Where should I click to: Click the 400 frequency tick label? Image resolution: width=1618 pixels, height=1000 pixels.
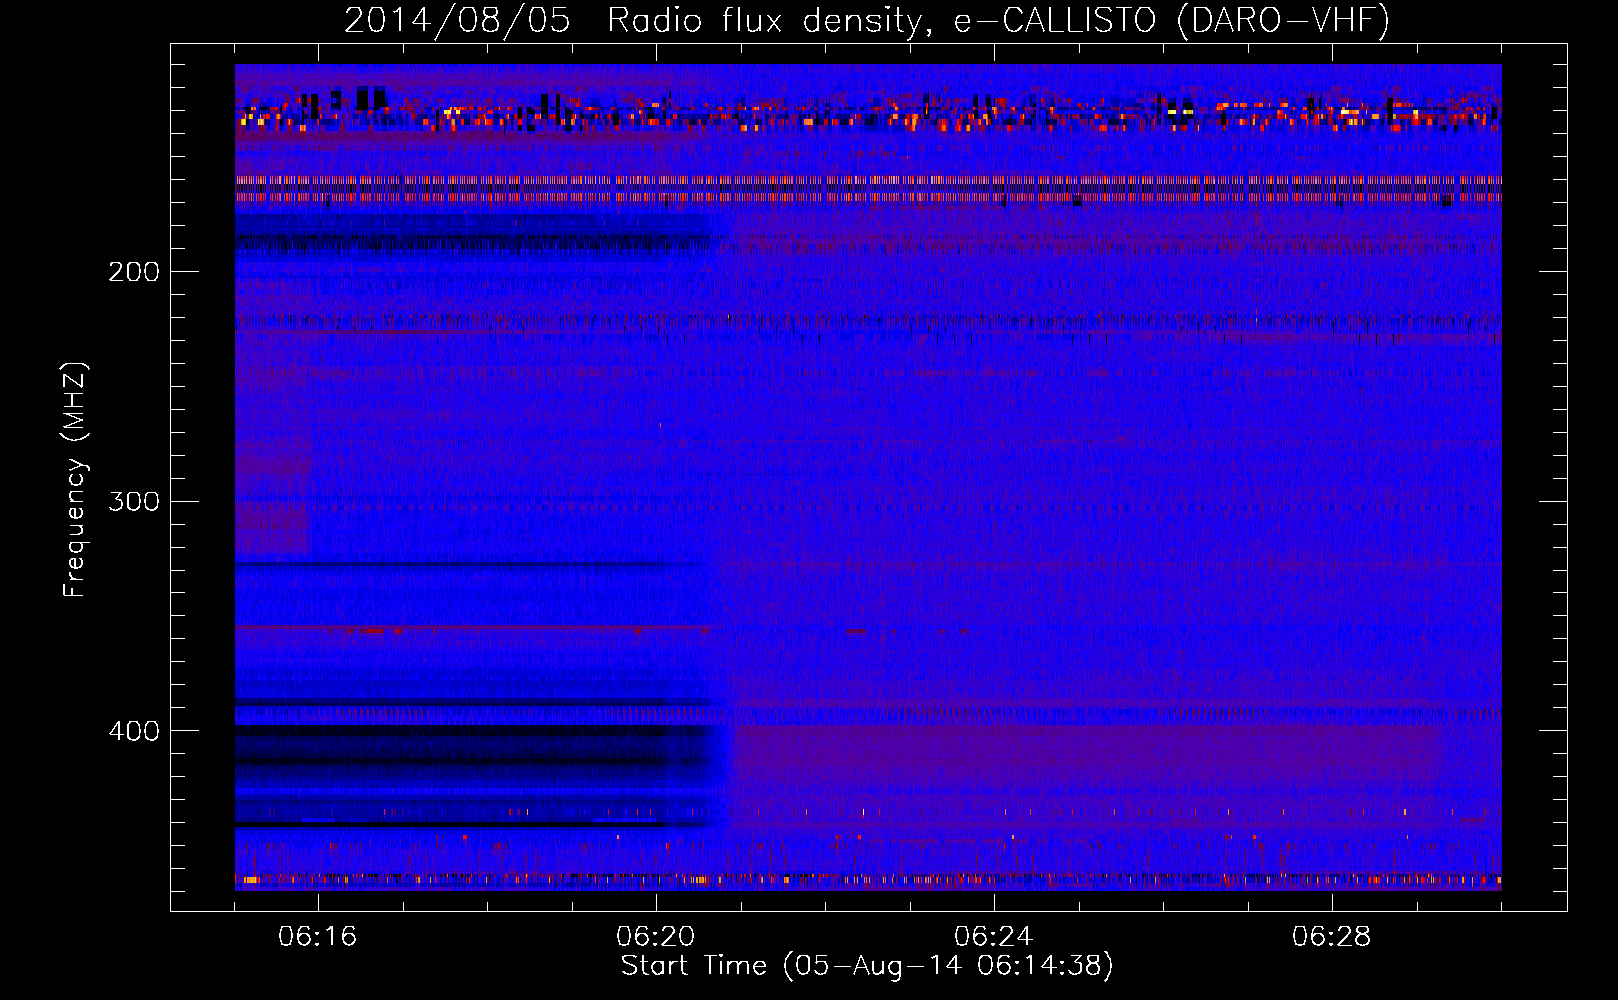coord(134,731)
